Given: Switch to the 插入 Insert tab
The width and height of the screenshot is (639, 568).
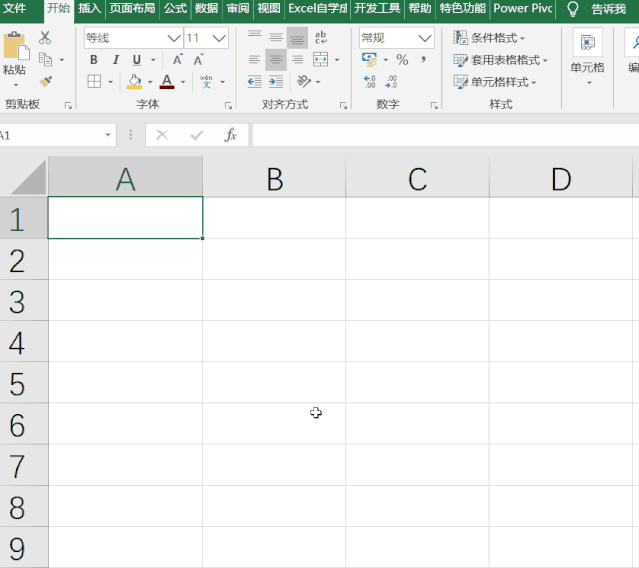Looking at the screenshot, I should (90, 8).
